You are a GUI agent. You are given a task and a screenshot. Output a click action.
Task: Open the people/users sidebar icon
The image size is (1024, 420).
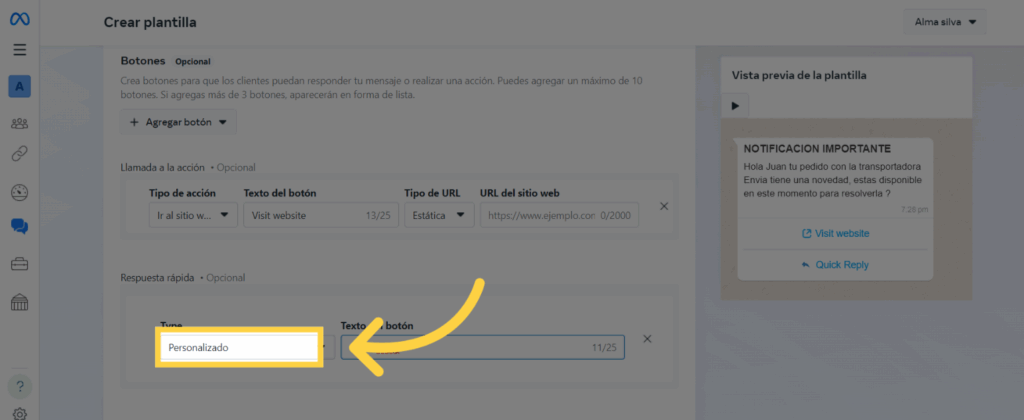[x=20, y=124]
